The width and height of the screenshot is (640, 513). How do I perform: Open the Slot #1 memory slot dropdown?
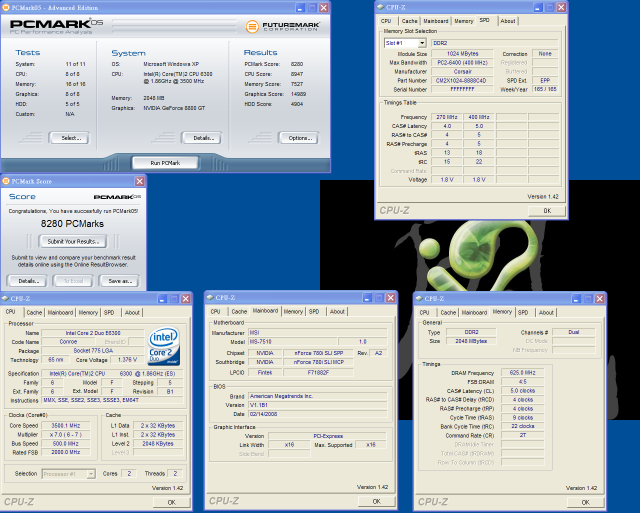point(422,43)
